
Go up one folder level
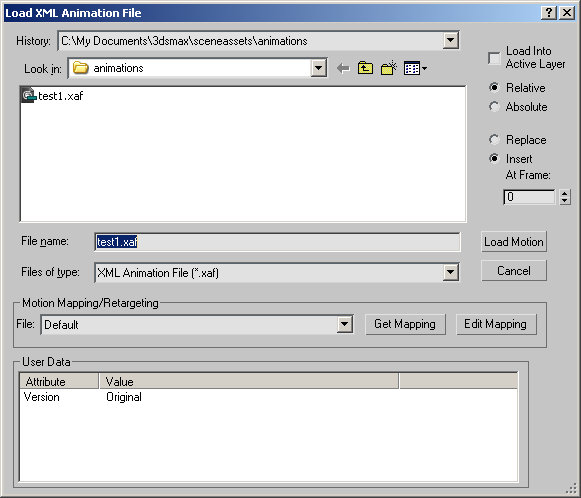tap(365, 69)
